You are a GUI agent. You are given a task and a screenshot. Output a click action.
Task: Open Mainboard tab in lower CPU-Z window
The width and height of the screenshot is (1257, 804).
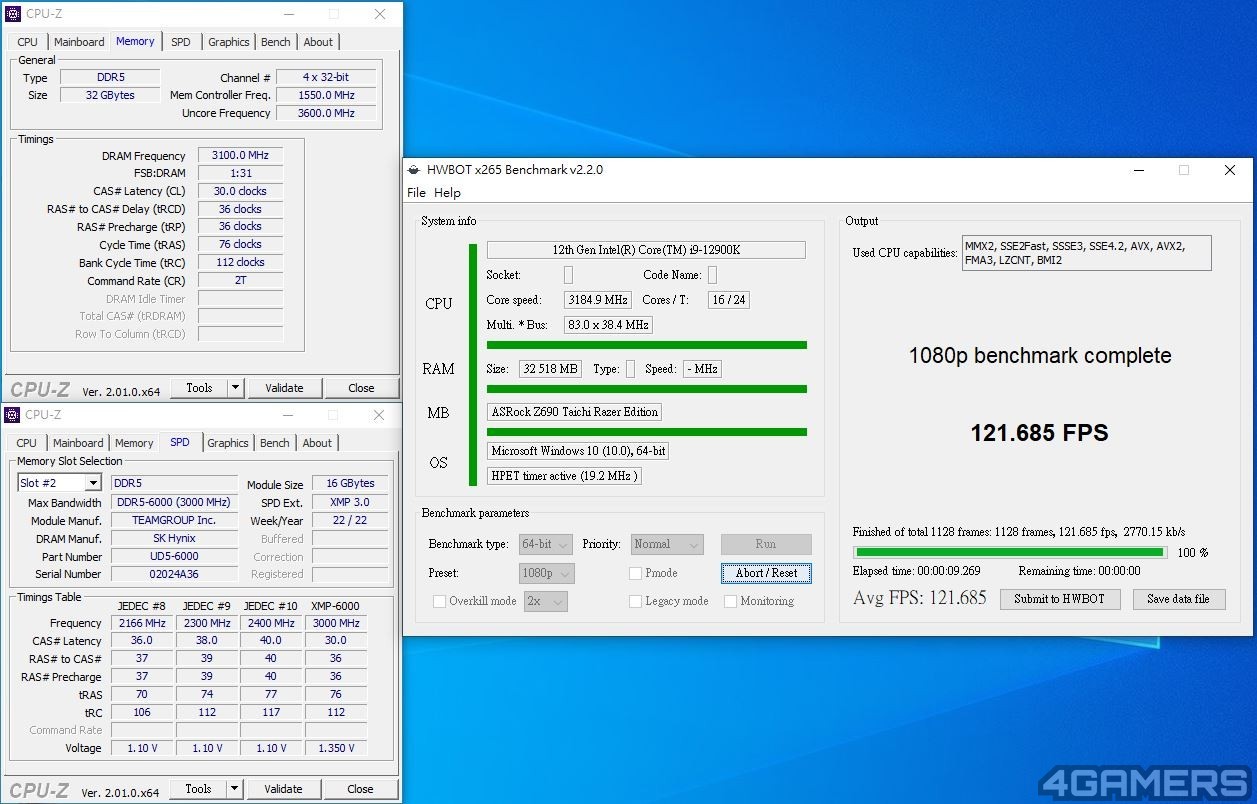coord(78,443)
